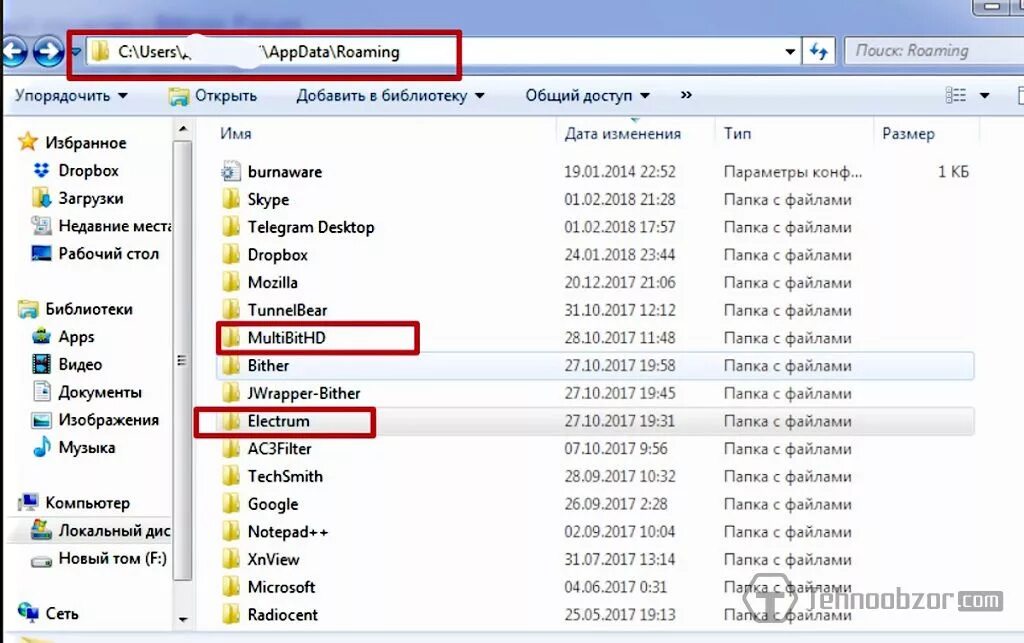Click the date 07.10.2017 9:56
Viewport: 1024px width, 643px height.
coord(616,448)
